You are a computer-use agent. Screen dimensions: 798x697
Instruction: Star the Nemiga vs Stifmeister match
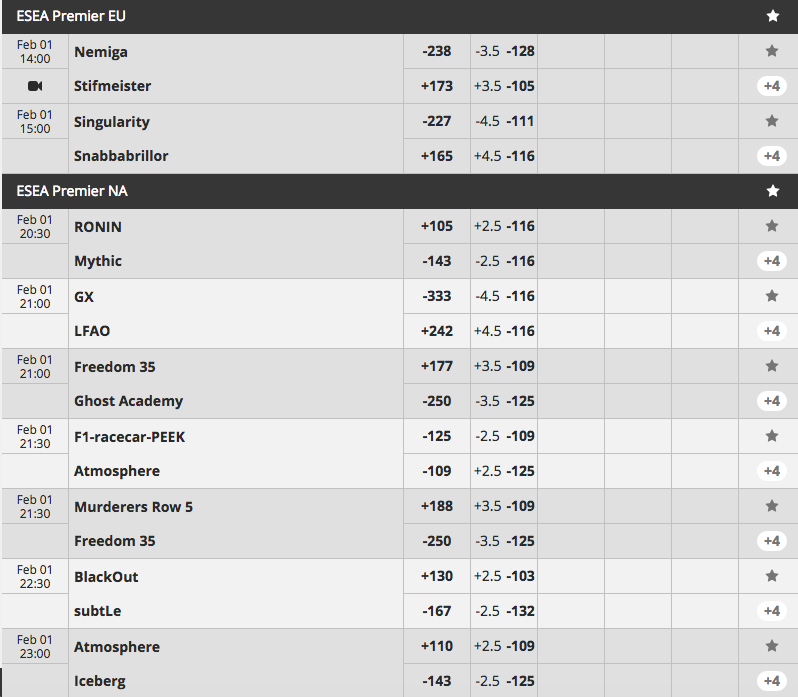772,51
